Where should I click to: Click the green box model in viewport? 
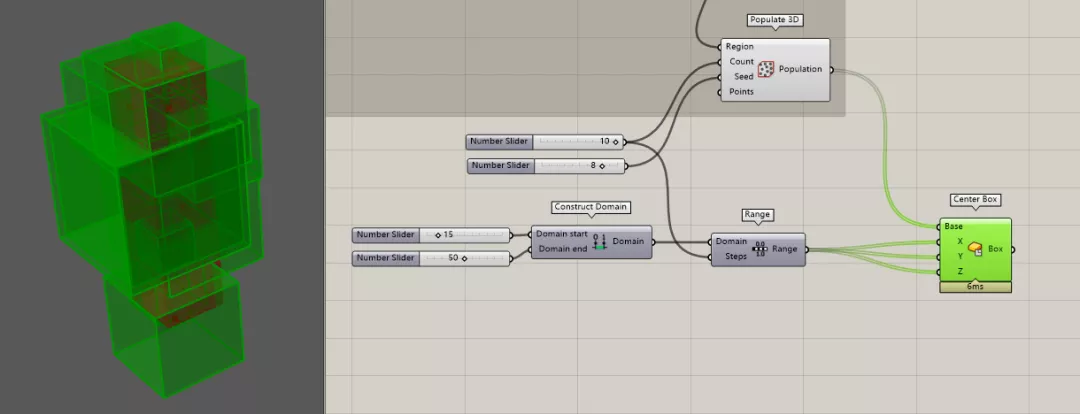coord(150,207)
